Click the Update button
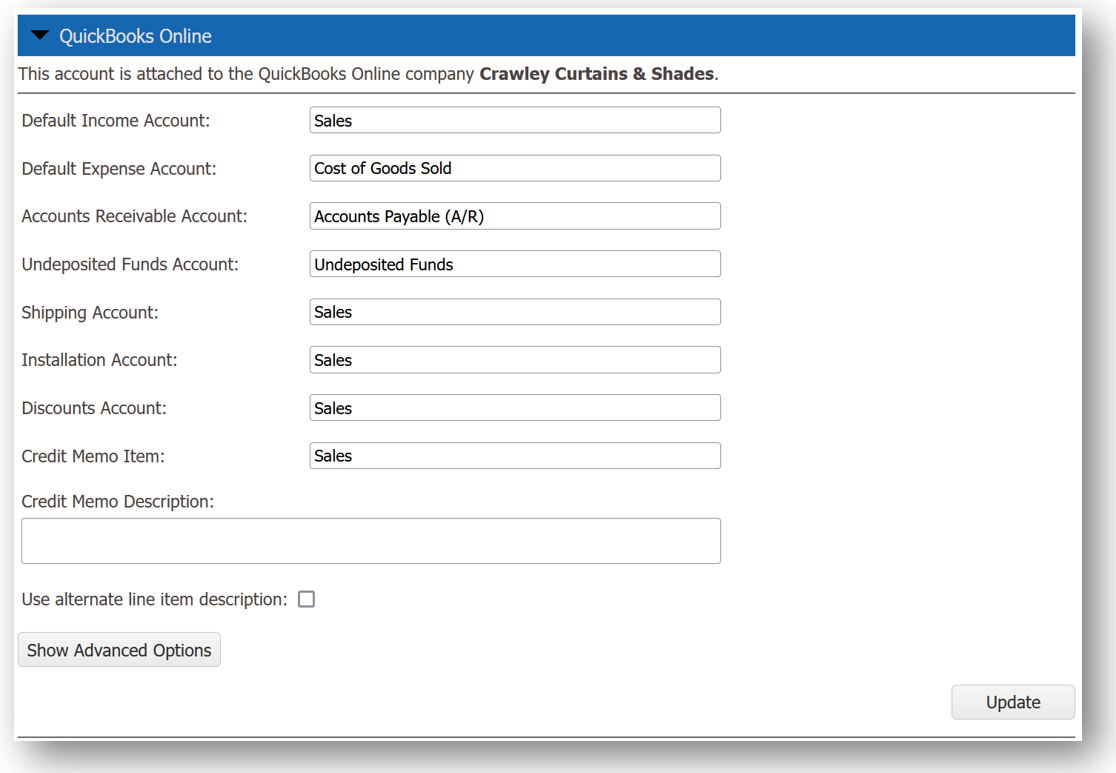This screenshot has width=1116, height=773. click(x=1013, y=703)
